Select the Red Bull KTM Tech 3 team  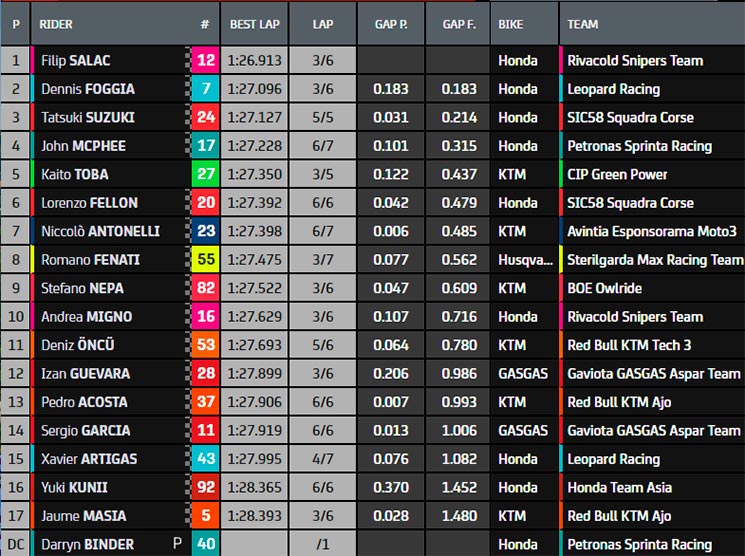coord(629,345)
